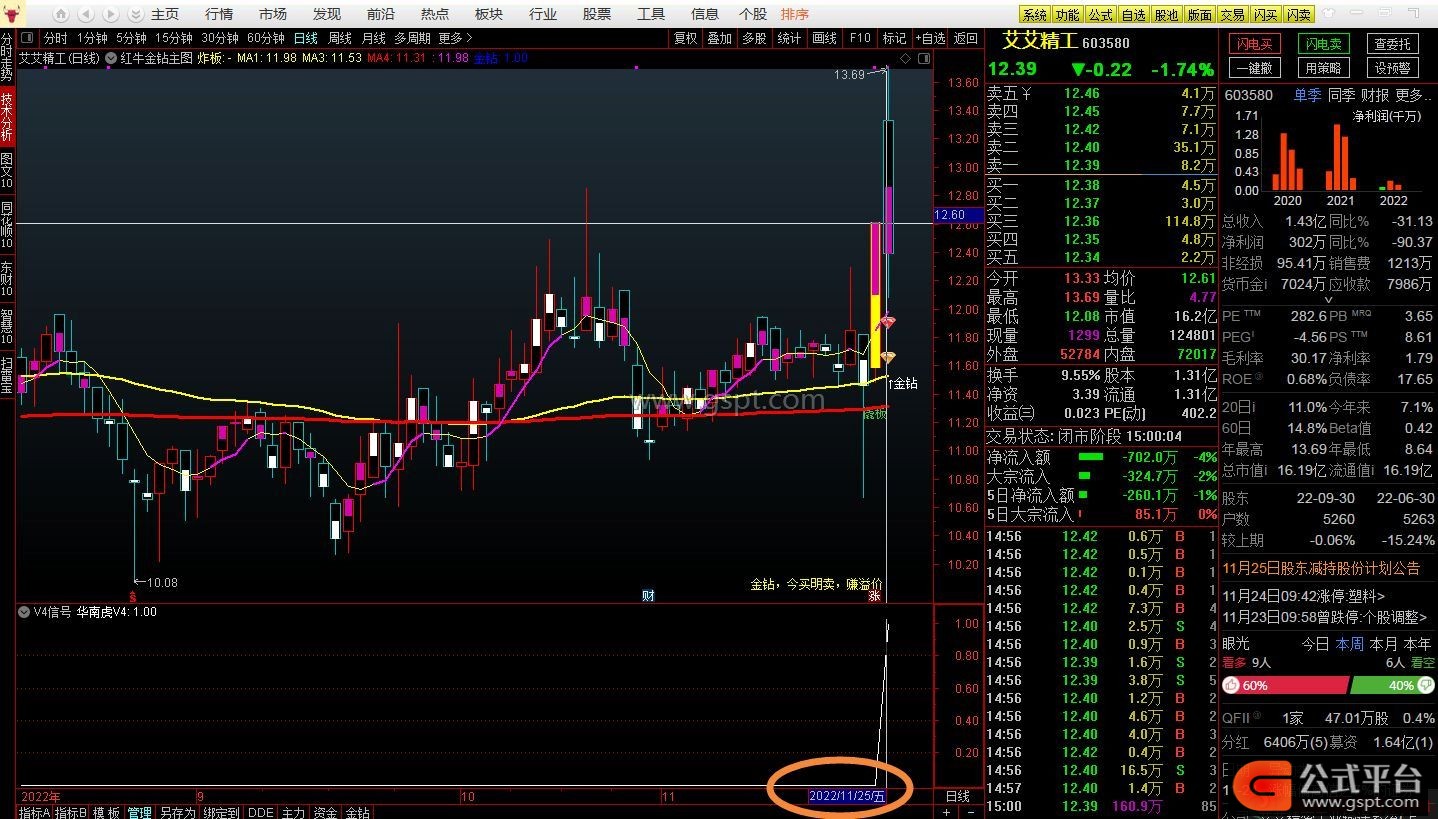The height and width of the screenshot is (819, 1438).
Task: Go forward with the right arrow icon
Action: coord(110,14)
